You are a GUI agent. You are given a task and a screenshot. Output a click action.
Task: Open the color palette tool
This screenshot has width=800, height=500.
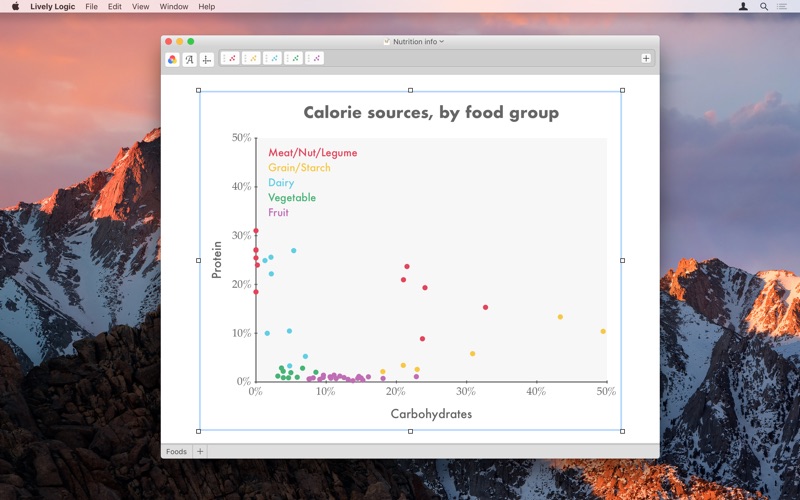click(x=172, y=60)
